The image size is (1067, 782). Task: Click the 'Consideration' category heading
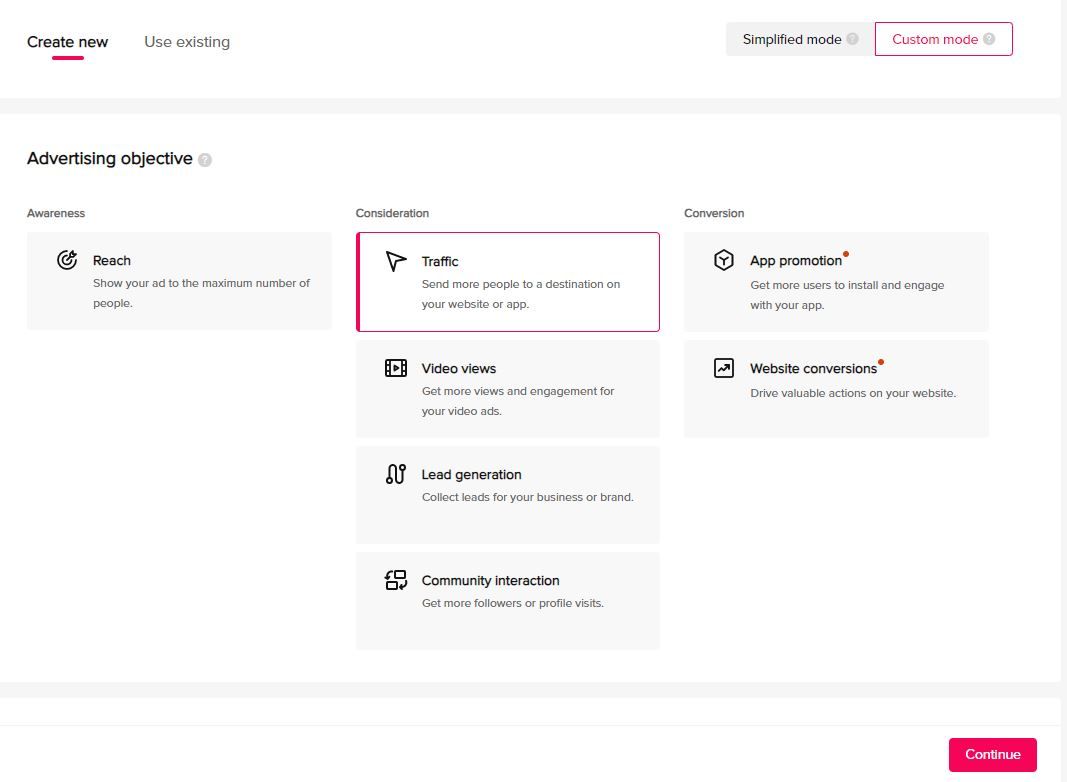coord(392,213)
